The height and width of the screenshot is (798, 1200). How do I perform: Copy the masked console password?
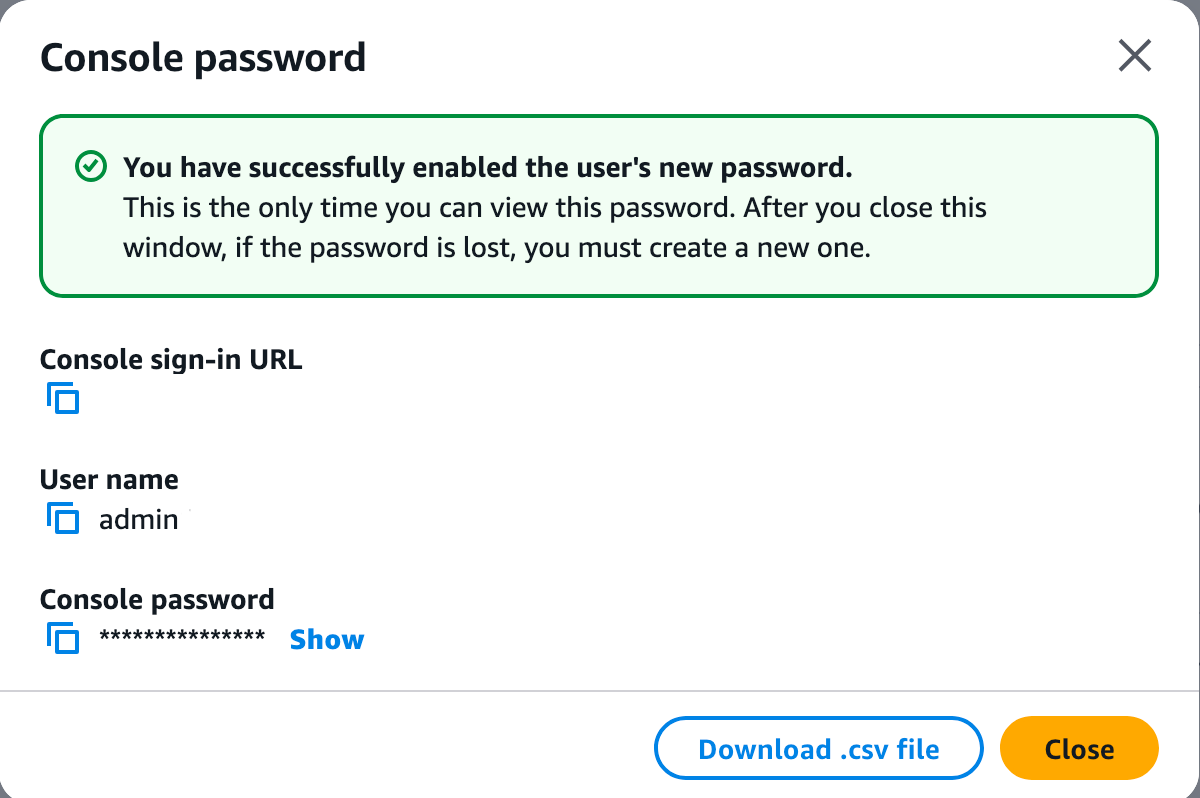63,639
